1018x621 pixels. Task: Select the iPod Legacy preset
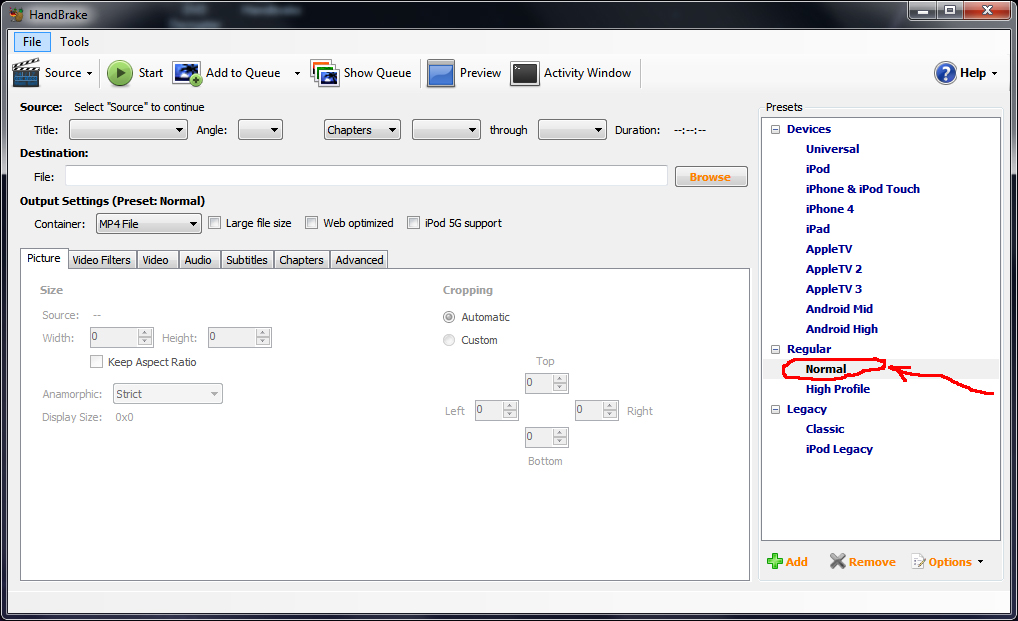(x=839, y=449)
